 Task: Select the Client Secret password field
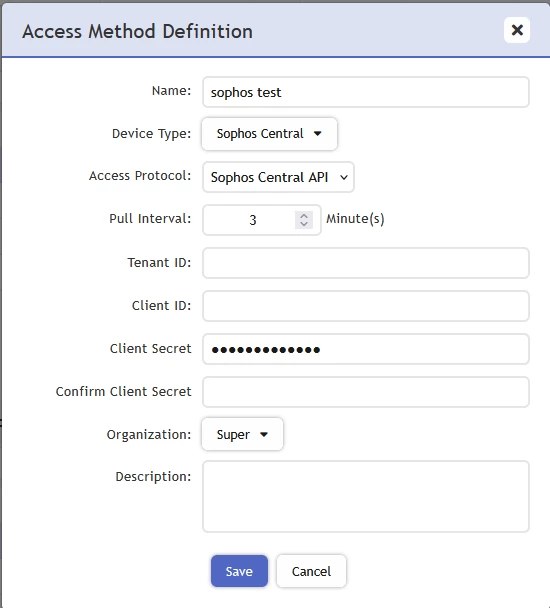tap(366, 349)
